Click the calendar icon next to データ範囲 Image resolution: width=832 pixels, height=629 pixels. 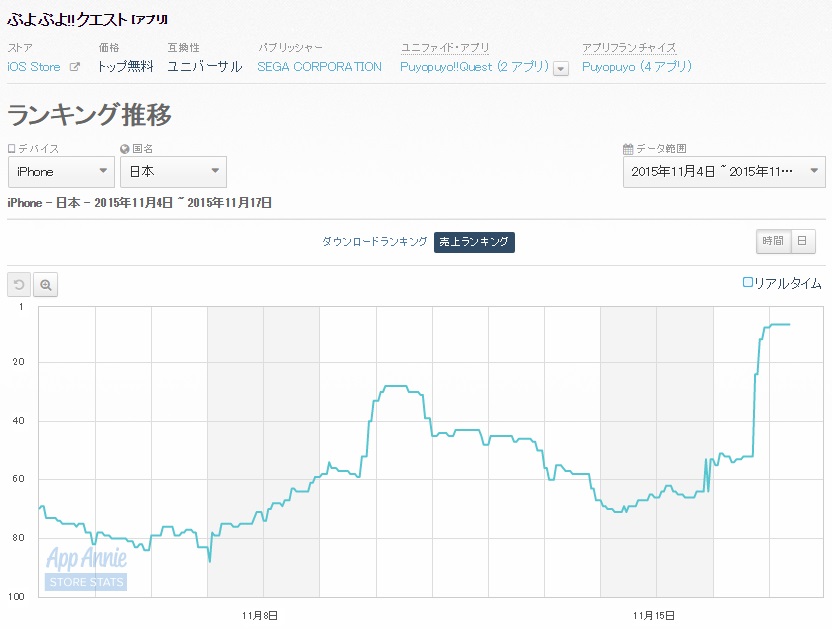tap(628, 149)
